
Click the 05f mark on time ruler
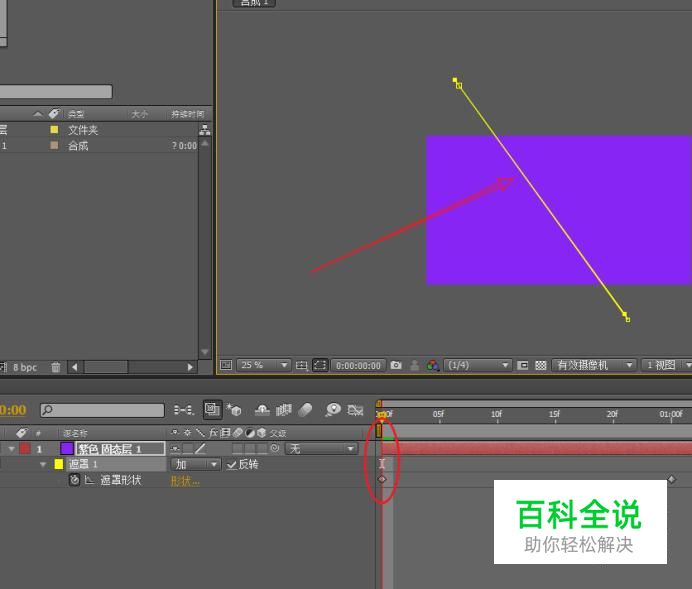(438, 414)
